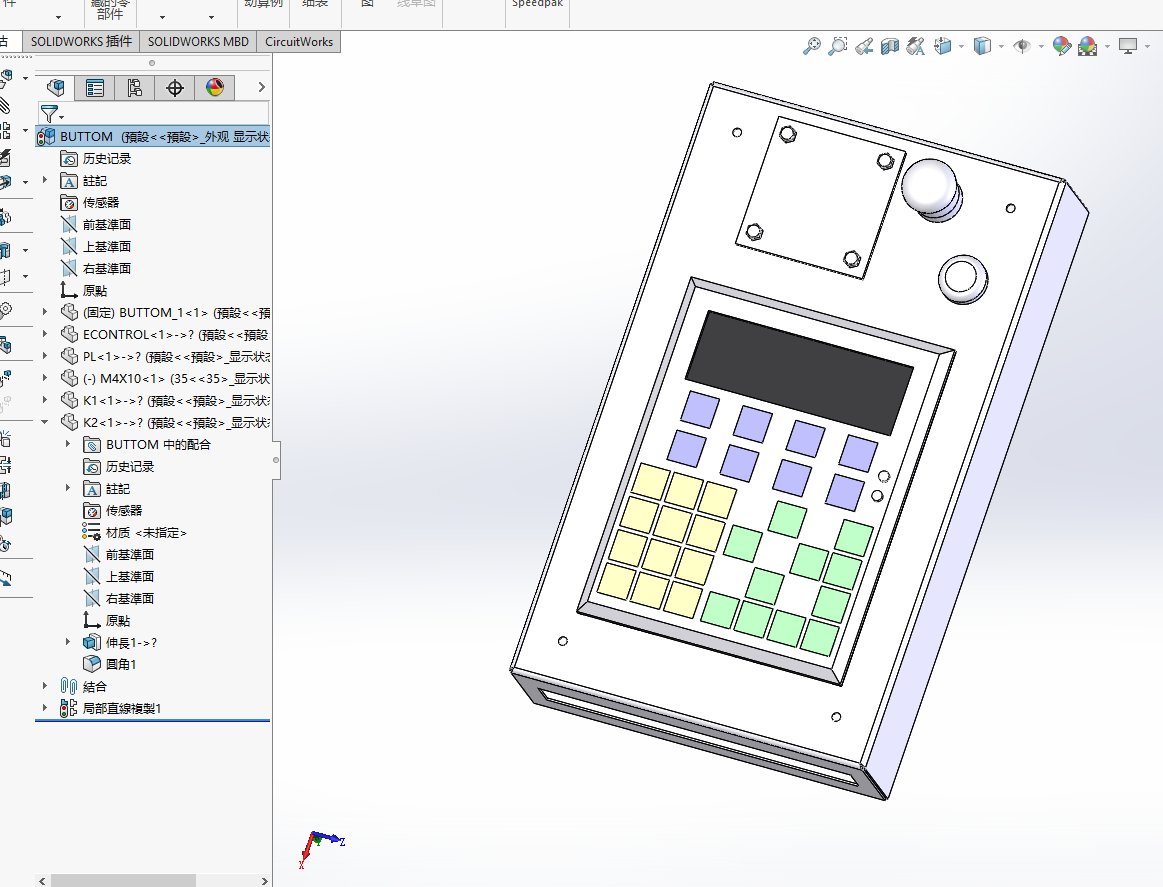The height and width of the screenshot is (887, 1163).
Task: Click the K2<1> part icon
Action: pos(69,422)
